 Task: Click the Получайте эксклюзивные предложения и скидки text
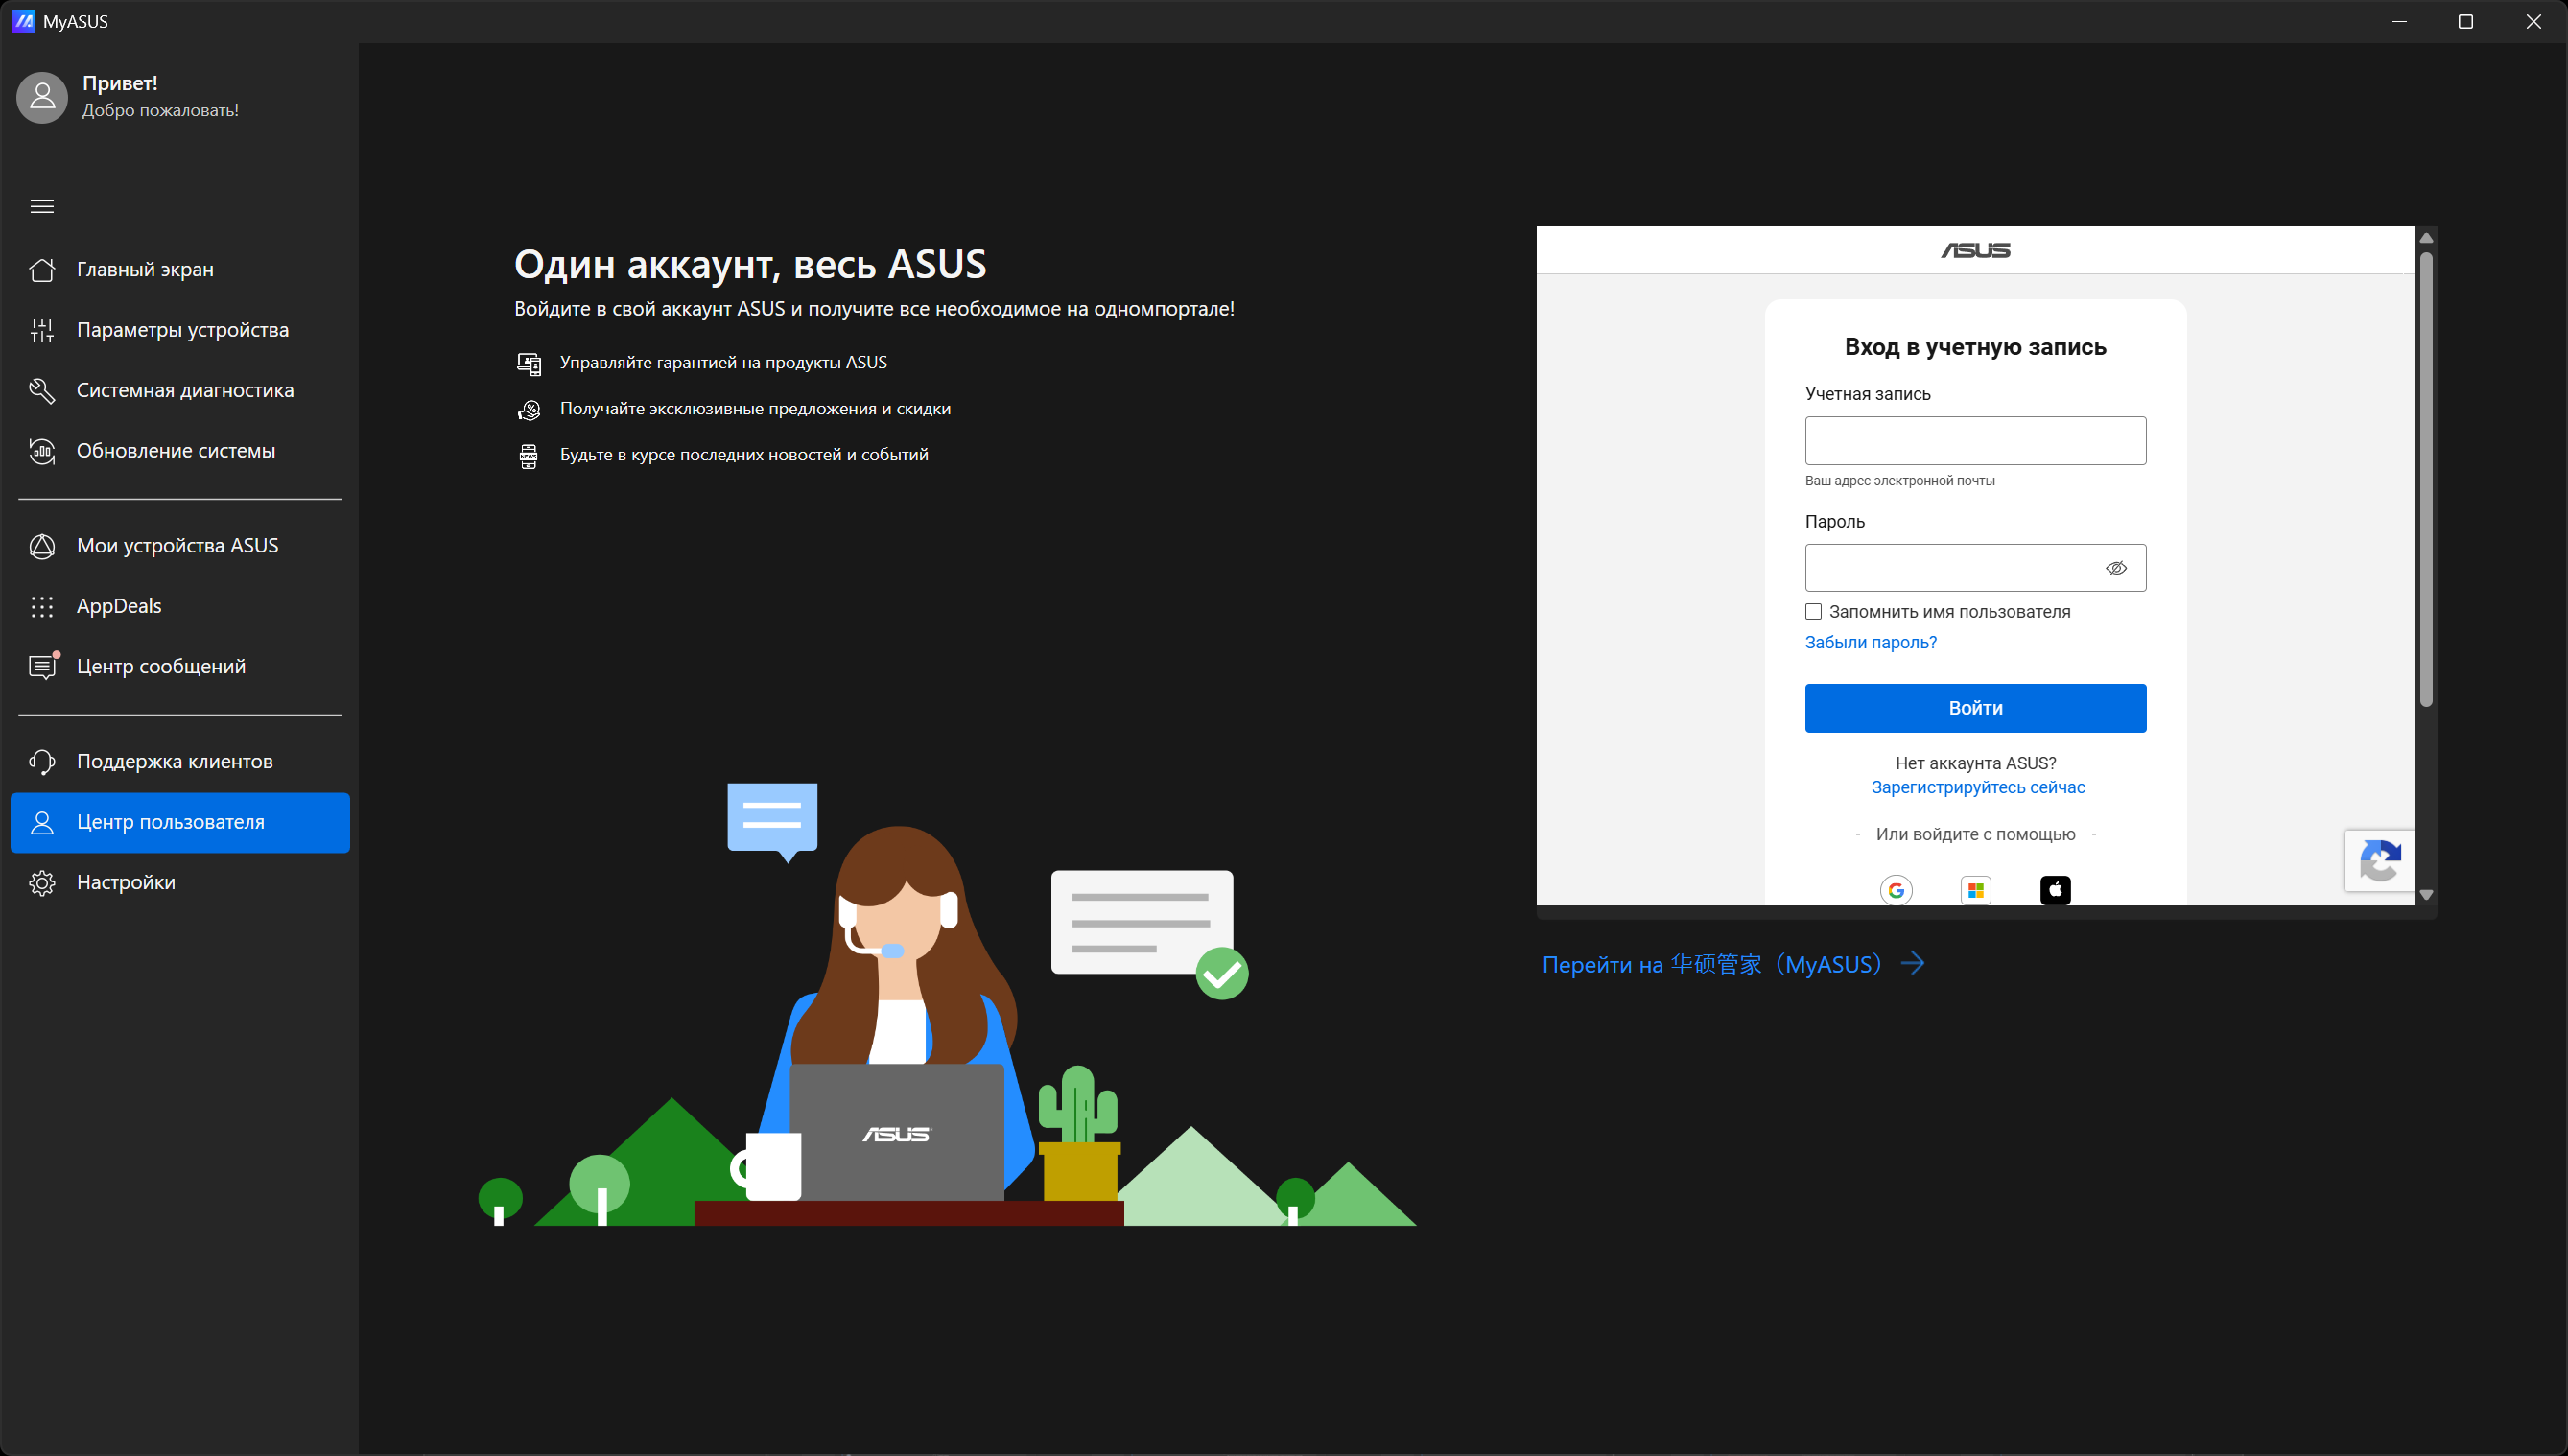[x=755, y=409]
